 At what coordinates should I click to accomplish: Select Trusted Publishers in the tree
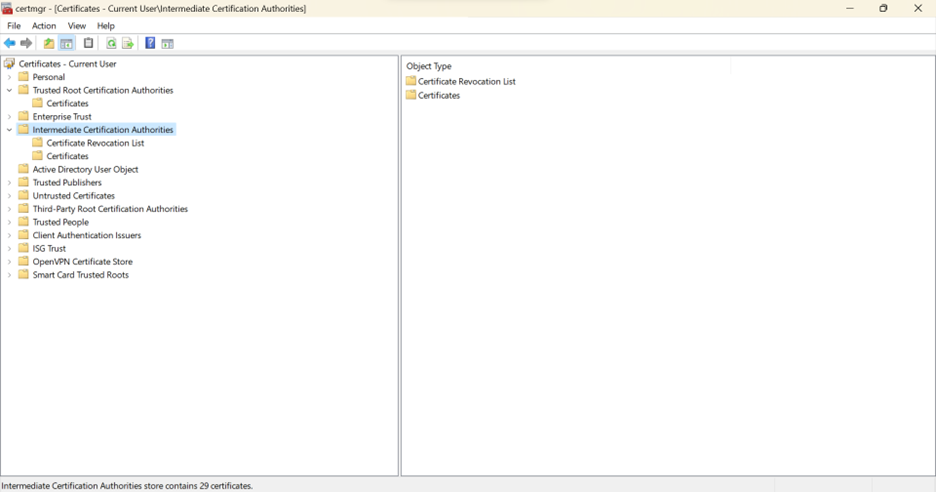coord(67,182)
